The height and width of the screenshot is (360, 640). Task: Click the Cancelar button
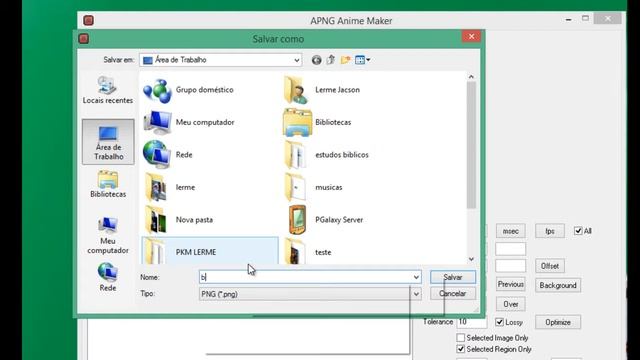[x=453, y=293]
